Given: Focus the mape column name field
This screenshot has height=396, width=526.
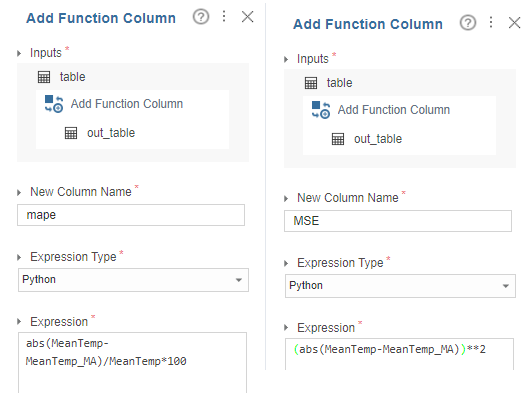Looking at the screenshot, I should [131, 215].
